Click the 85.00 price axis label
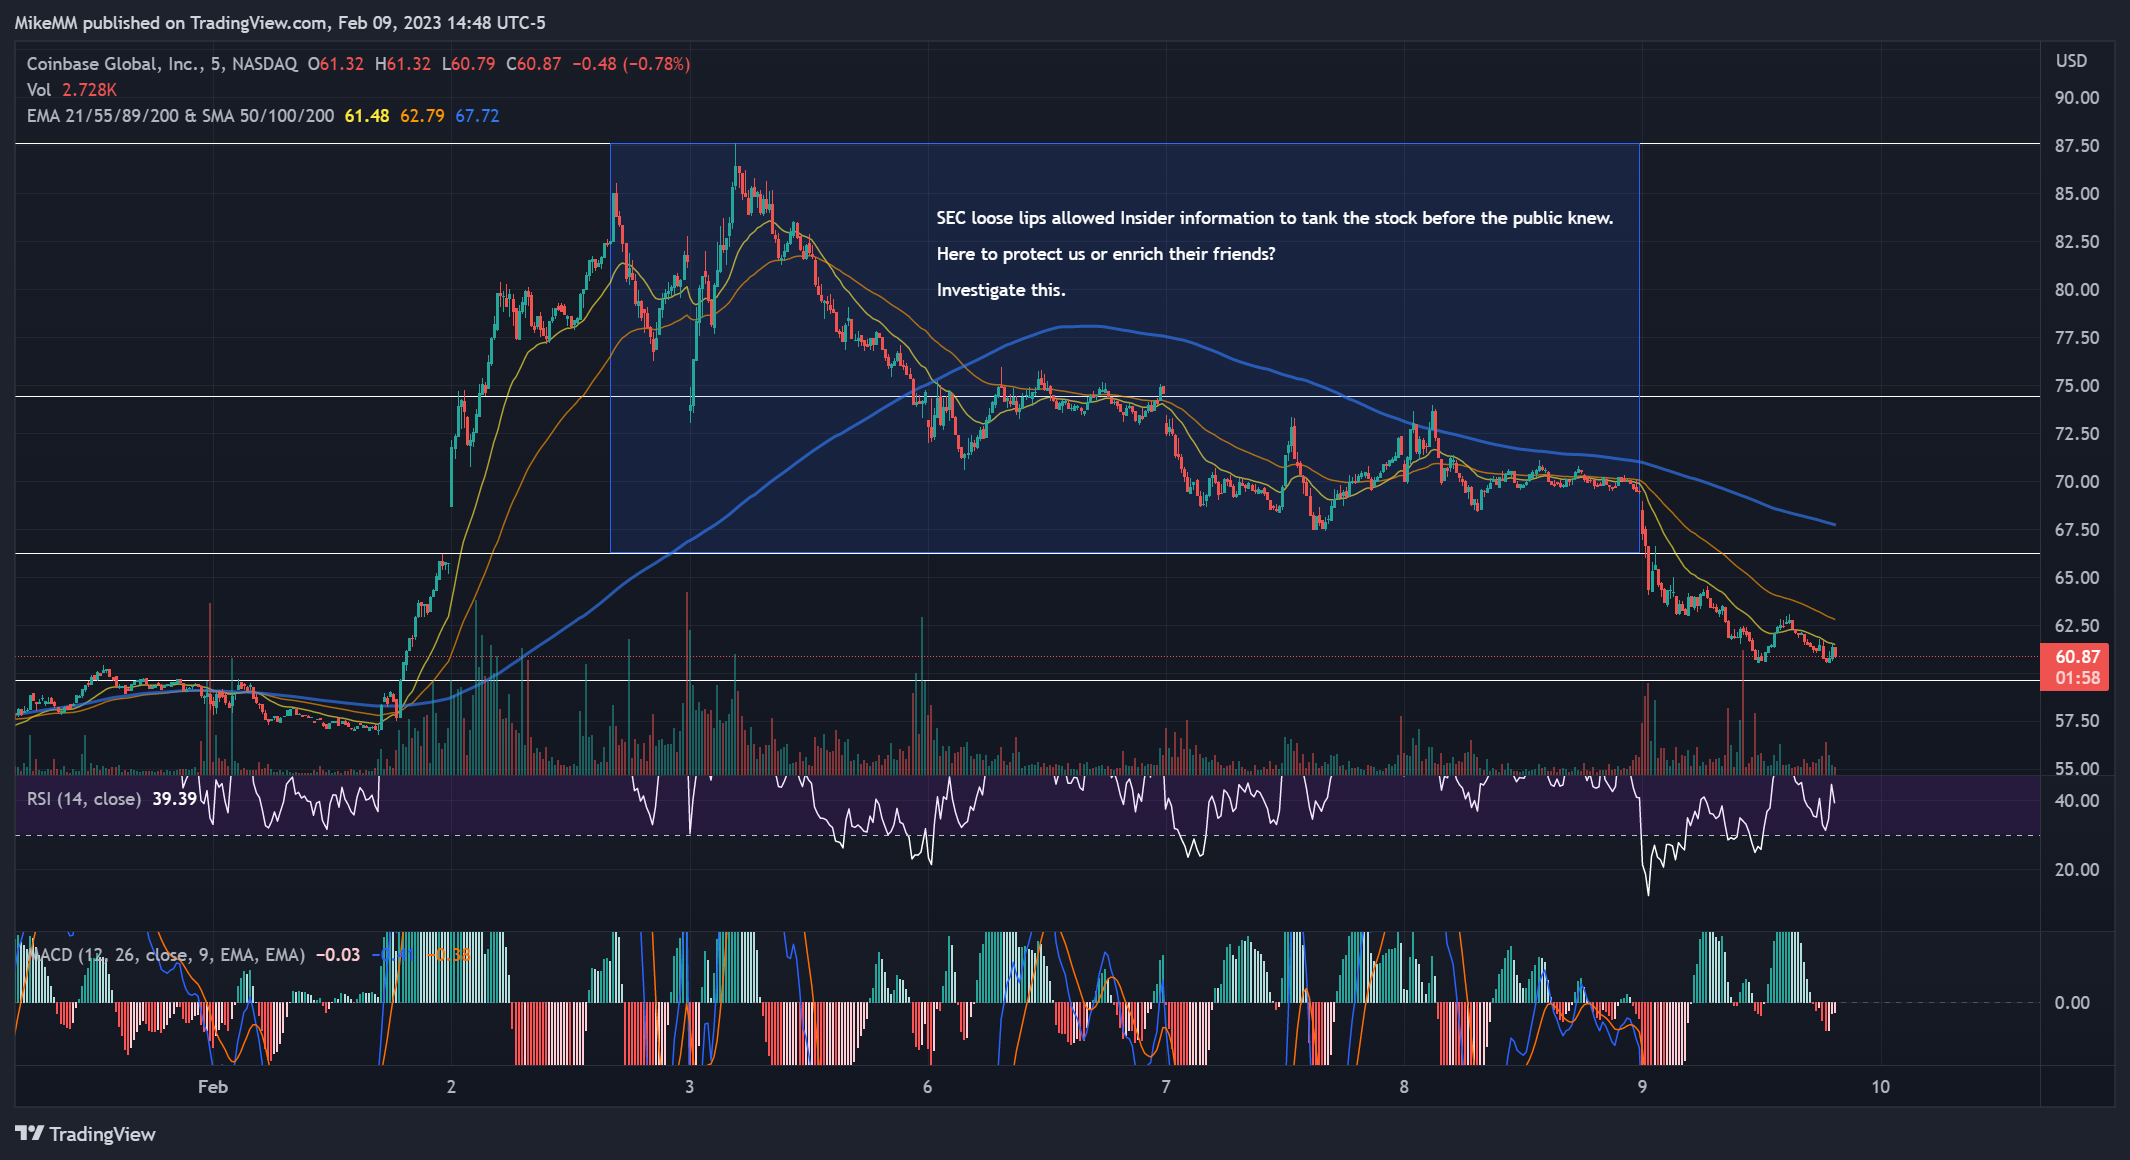The width and height of the screenshot is (2130, 1160). coord(2077,194)
